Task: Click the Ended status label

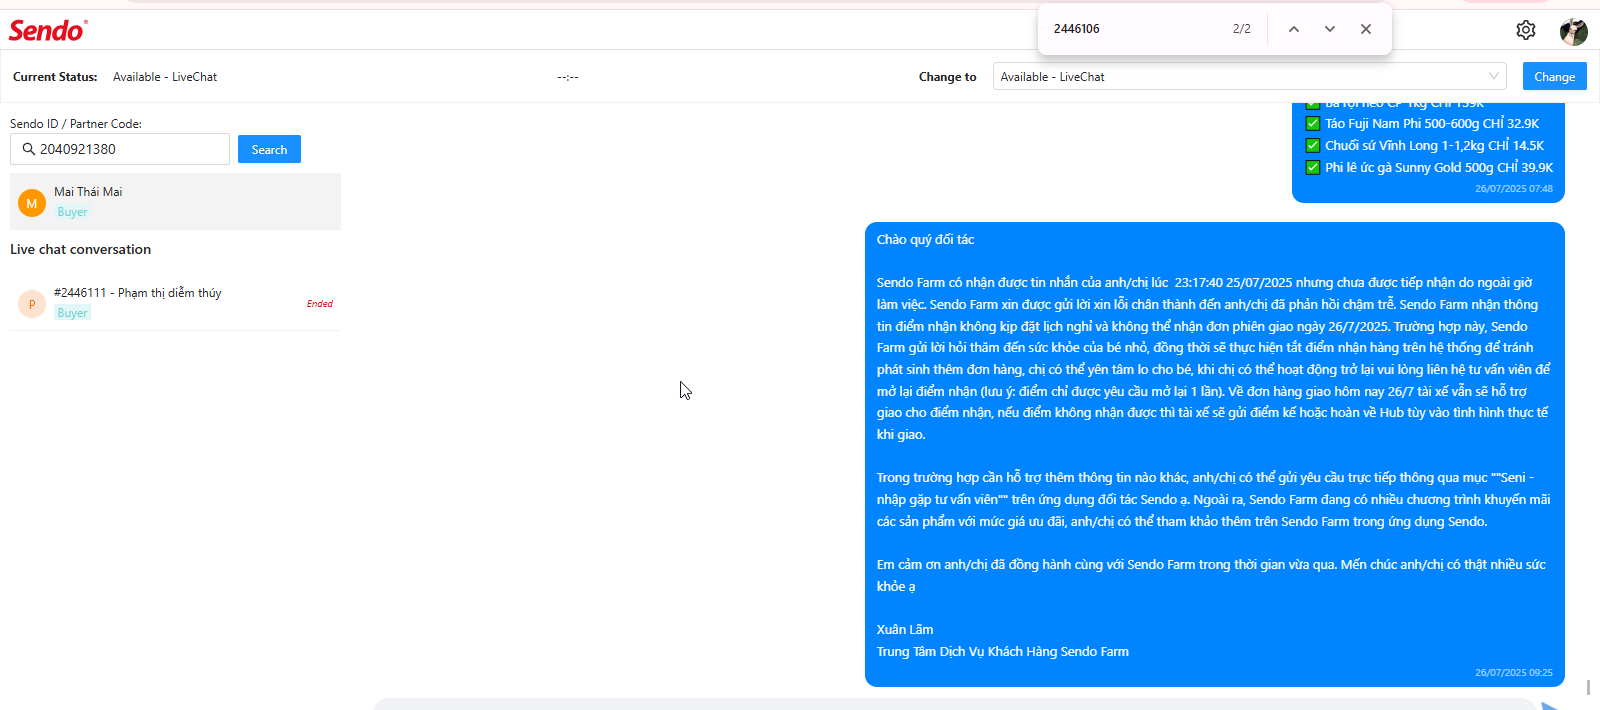Action: pyautogui.click(x=320, y=304)
